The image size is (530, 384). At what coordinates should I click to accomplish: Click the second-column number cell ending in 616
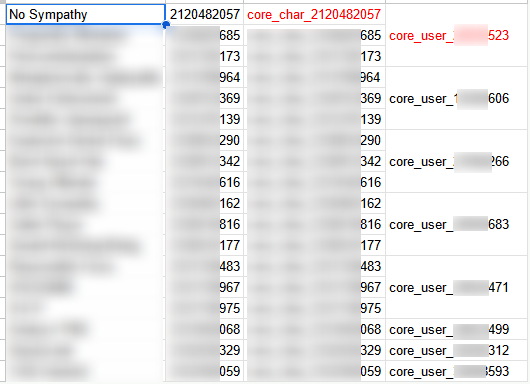(204, 182)
